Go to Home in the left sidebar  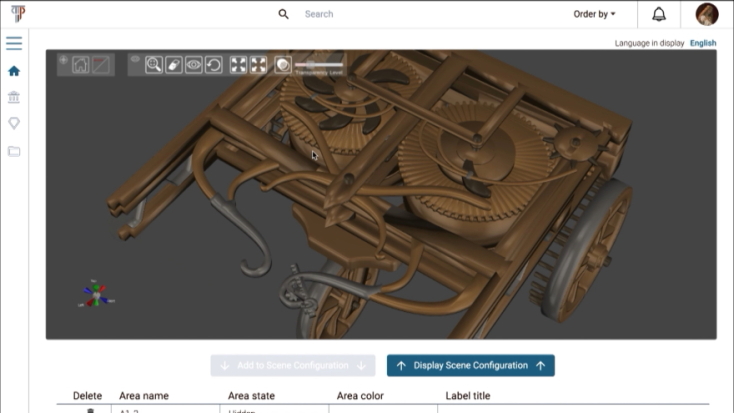[14, 71]
